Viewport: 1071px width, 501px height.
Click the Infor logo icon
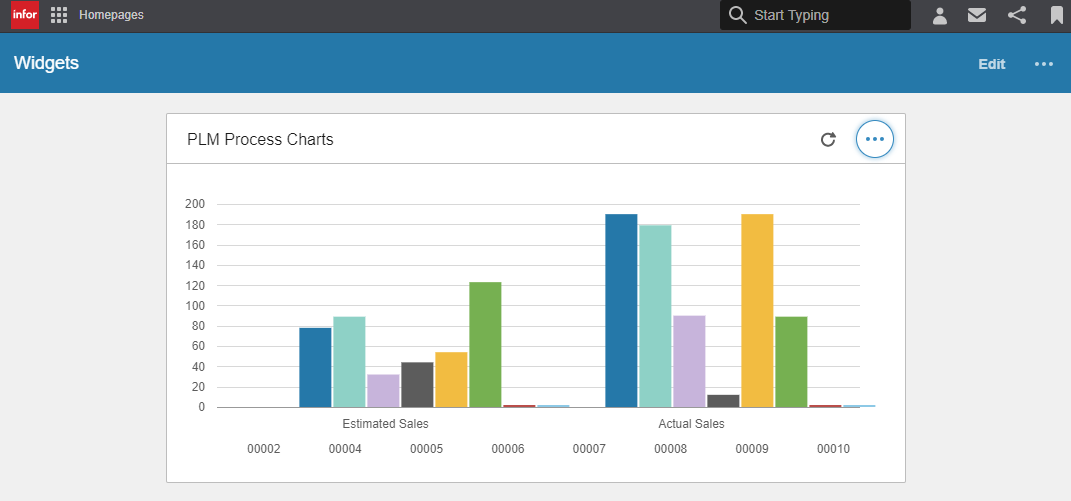tap(25, 15)
